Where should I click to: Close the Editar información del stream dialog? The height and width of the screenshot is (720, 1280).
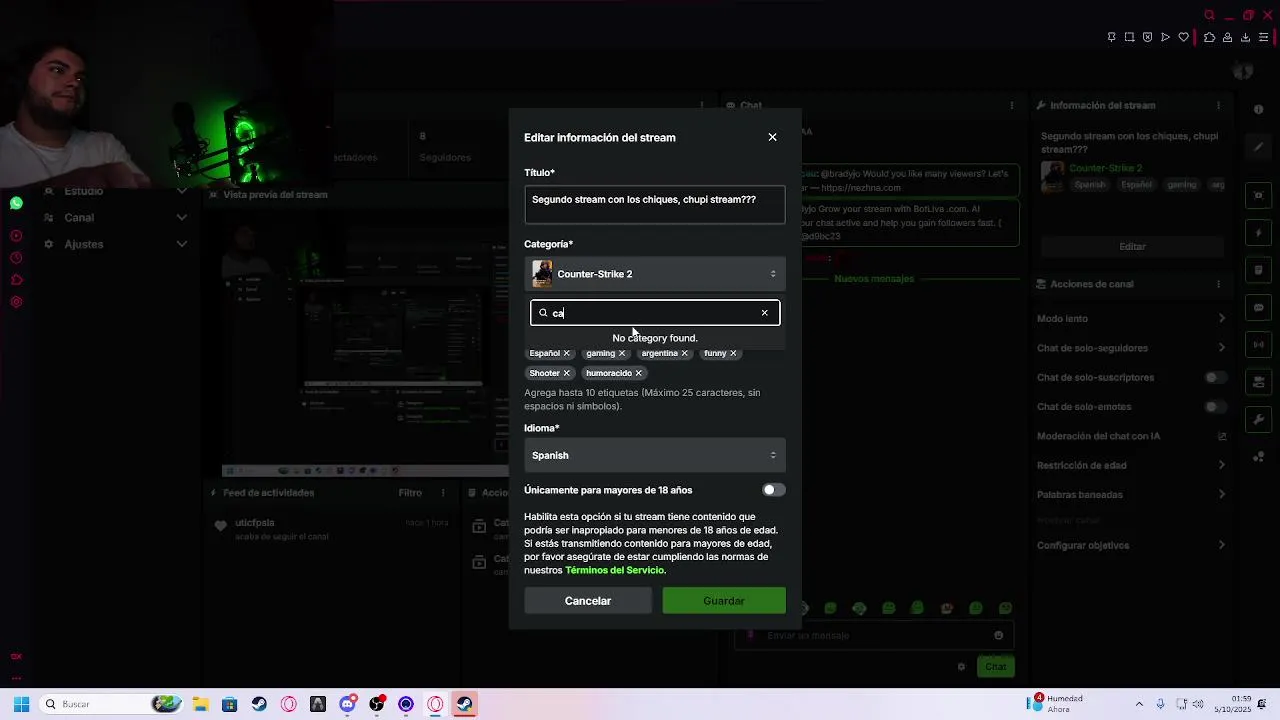pos(772,137)
